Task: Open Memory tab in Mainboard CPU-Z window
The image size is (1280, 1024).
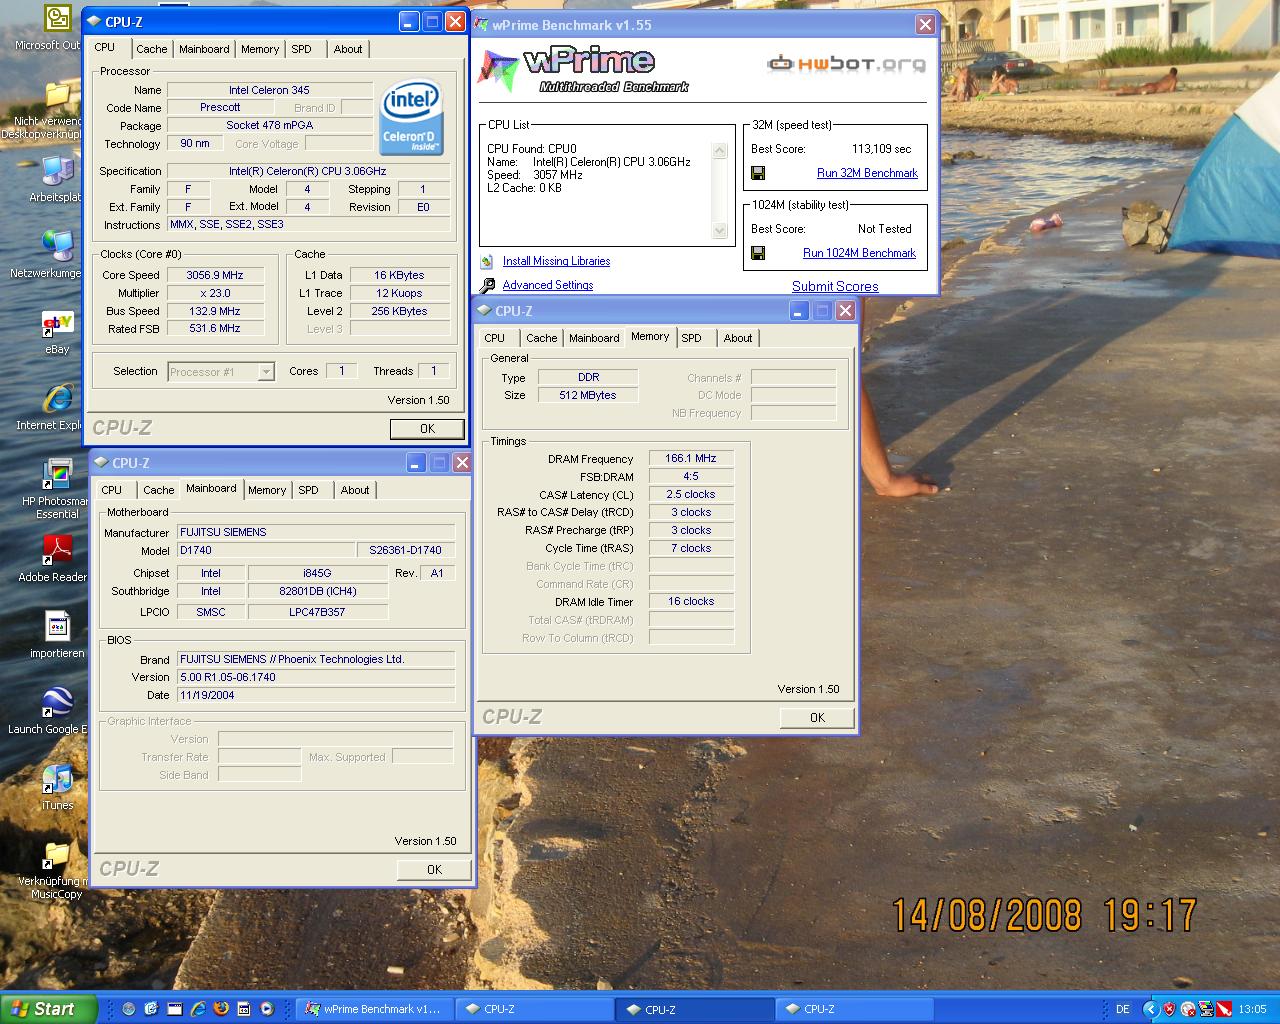Action: [x=267, y=490]
